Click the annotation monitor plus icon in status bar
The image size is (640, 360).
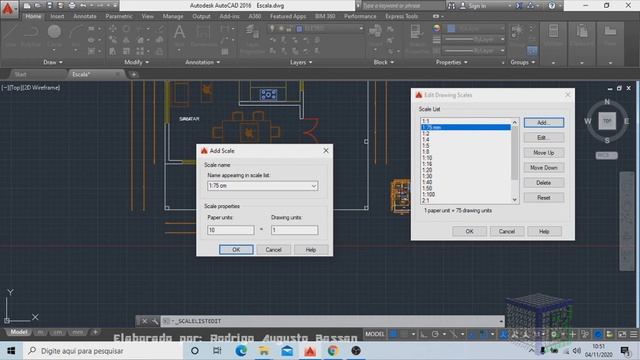[x=573, y=334]
